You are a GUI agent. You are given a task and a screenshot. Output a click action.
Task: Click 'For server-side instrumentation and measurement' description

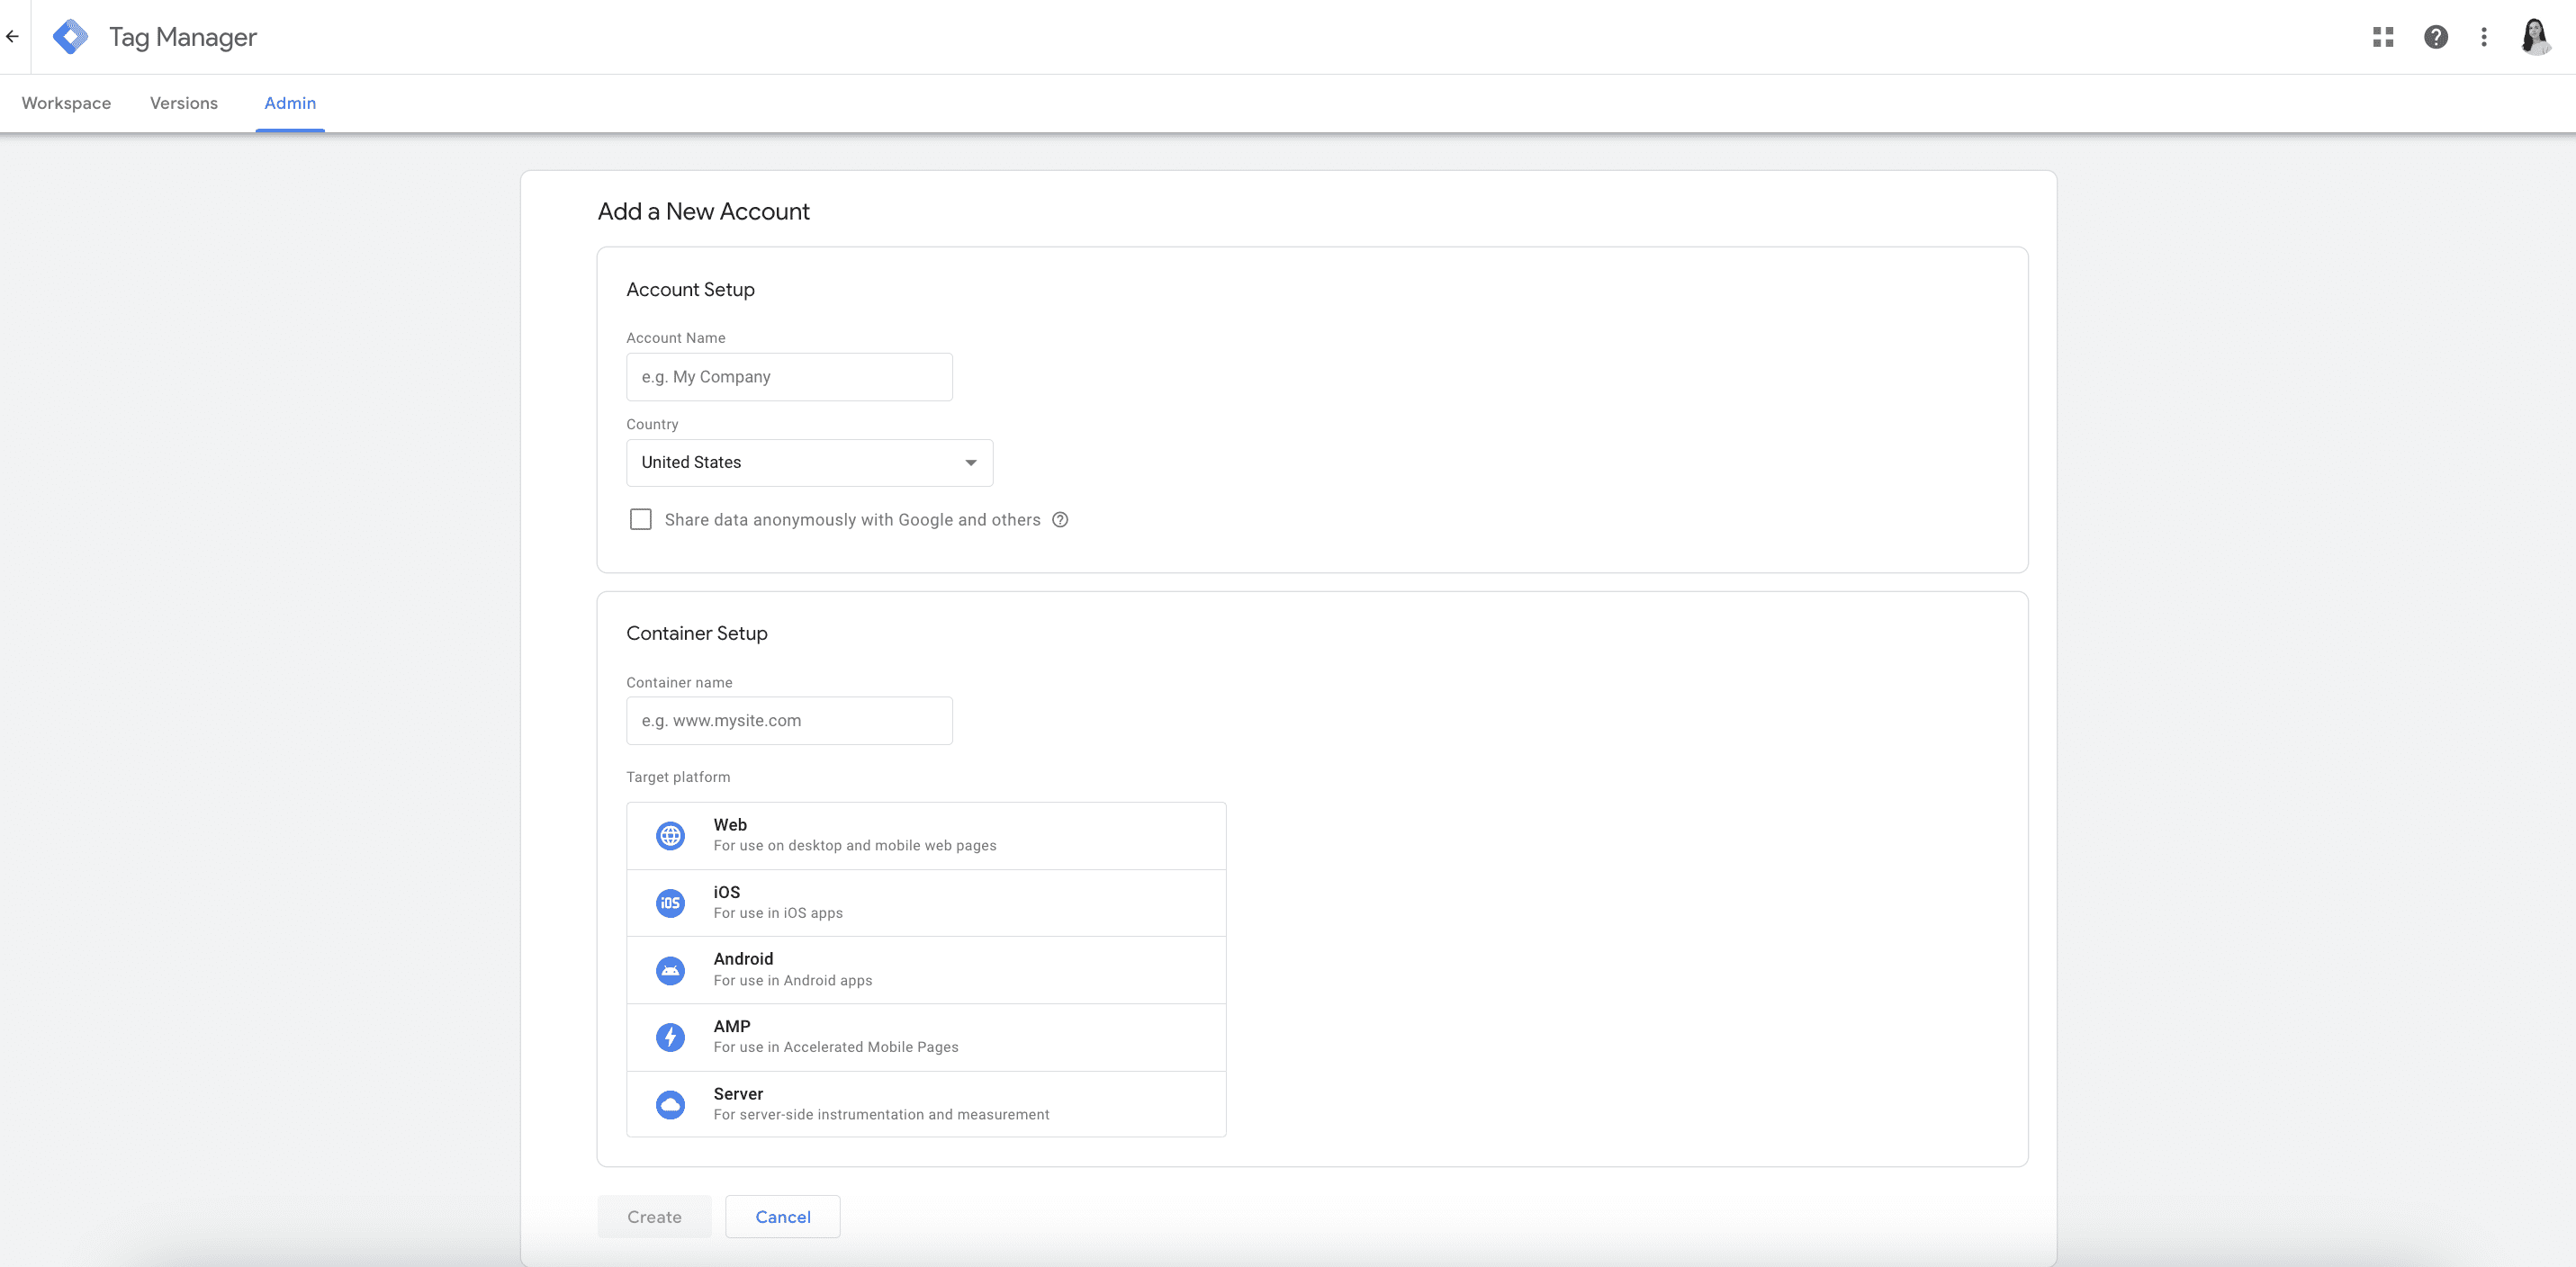(x=881, y=1115)
